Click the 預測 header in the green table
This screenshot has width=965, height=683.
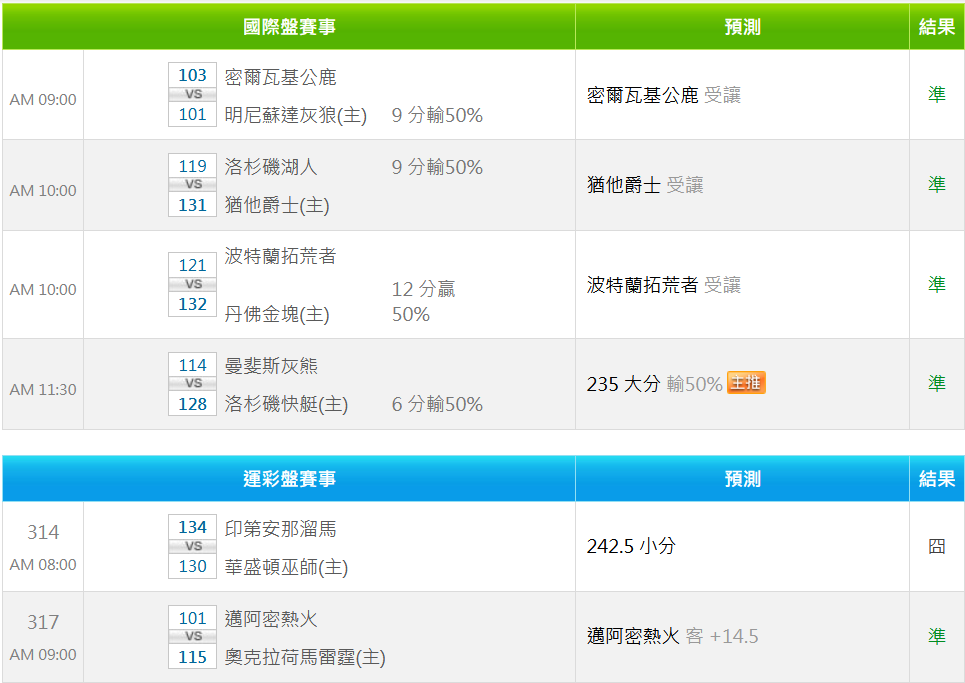742,27
